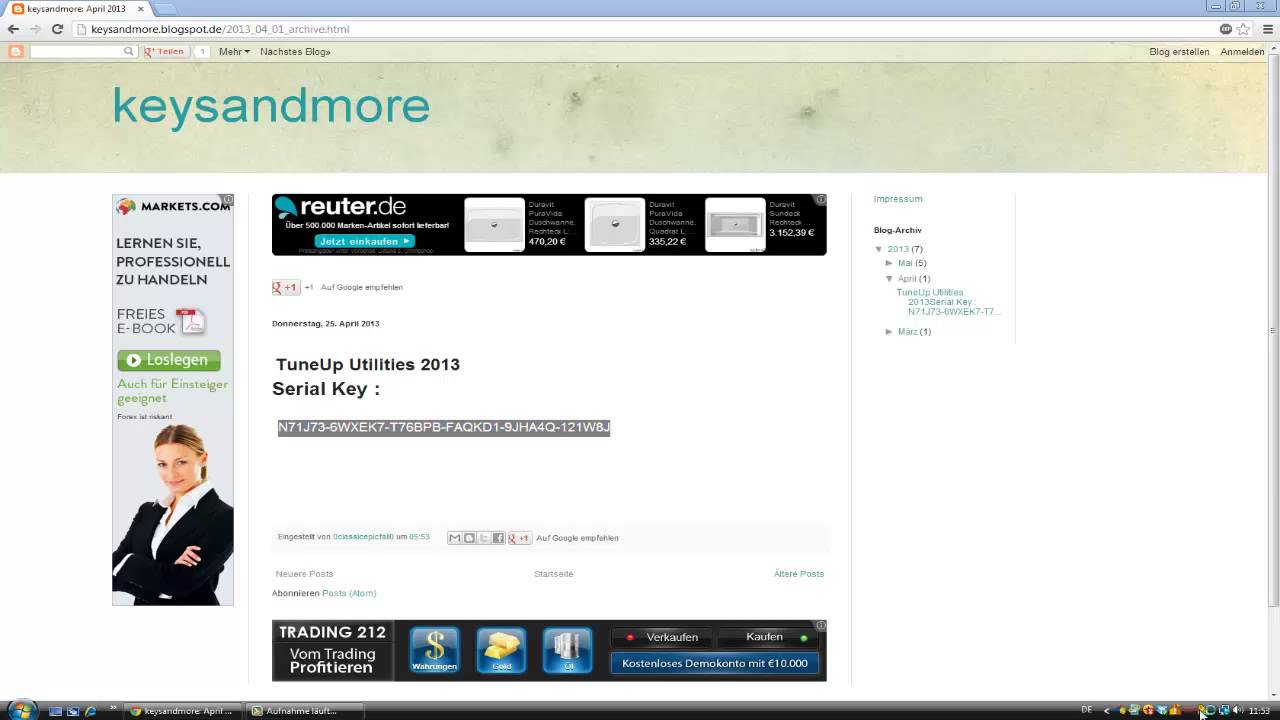The image size is (1280, 720).
Task: Open the Impressum link in the sidebar
Action: click(x=898, y=199)
